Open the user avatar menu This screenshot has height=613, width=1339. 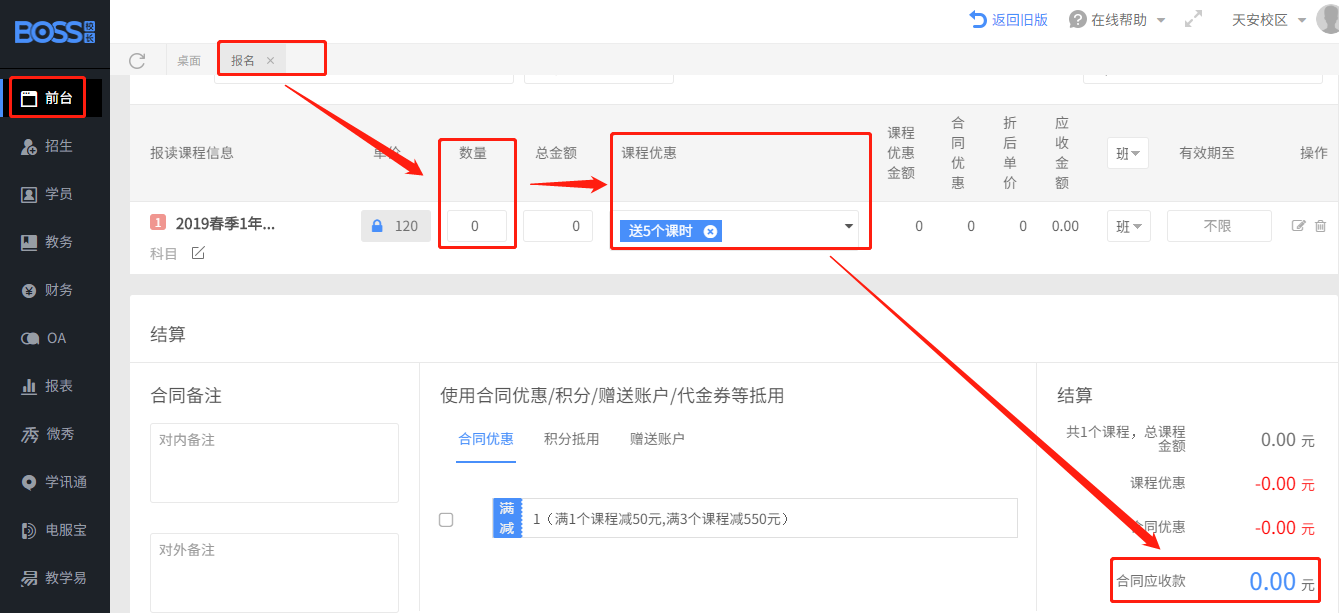tap(1327, 19)
